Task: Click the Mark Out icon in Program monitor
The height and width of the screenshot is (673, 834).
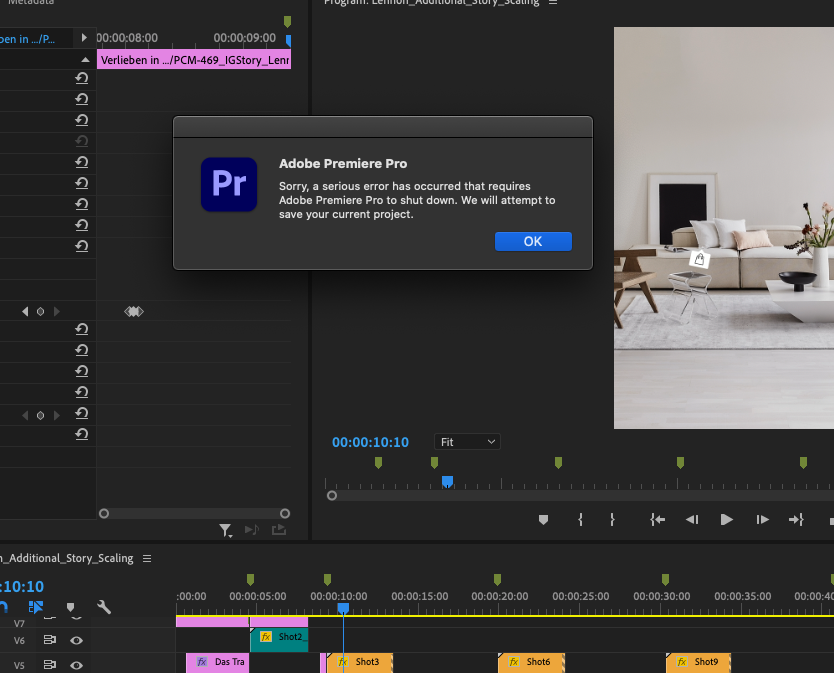Action: tap(612, 520)
